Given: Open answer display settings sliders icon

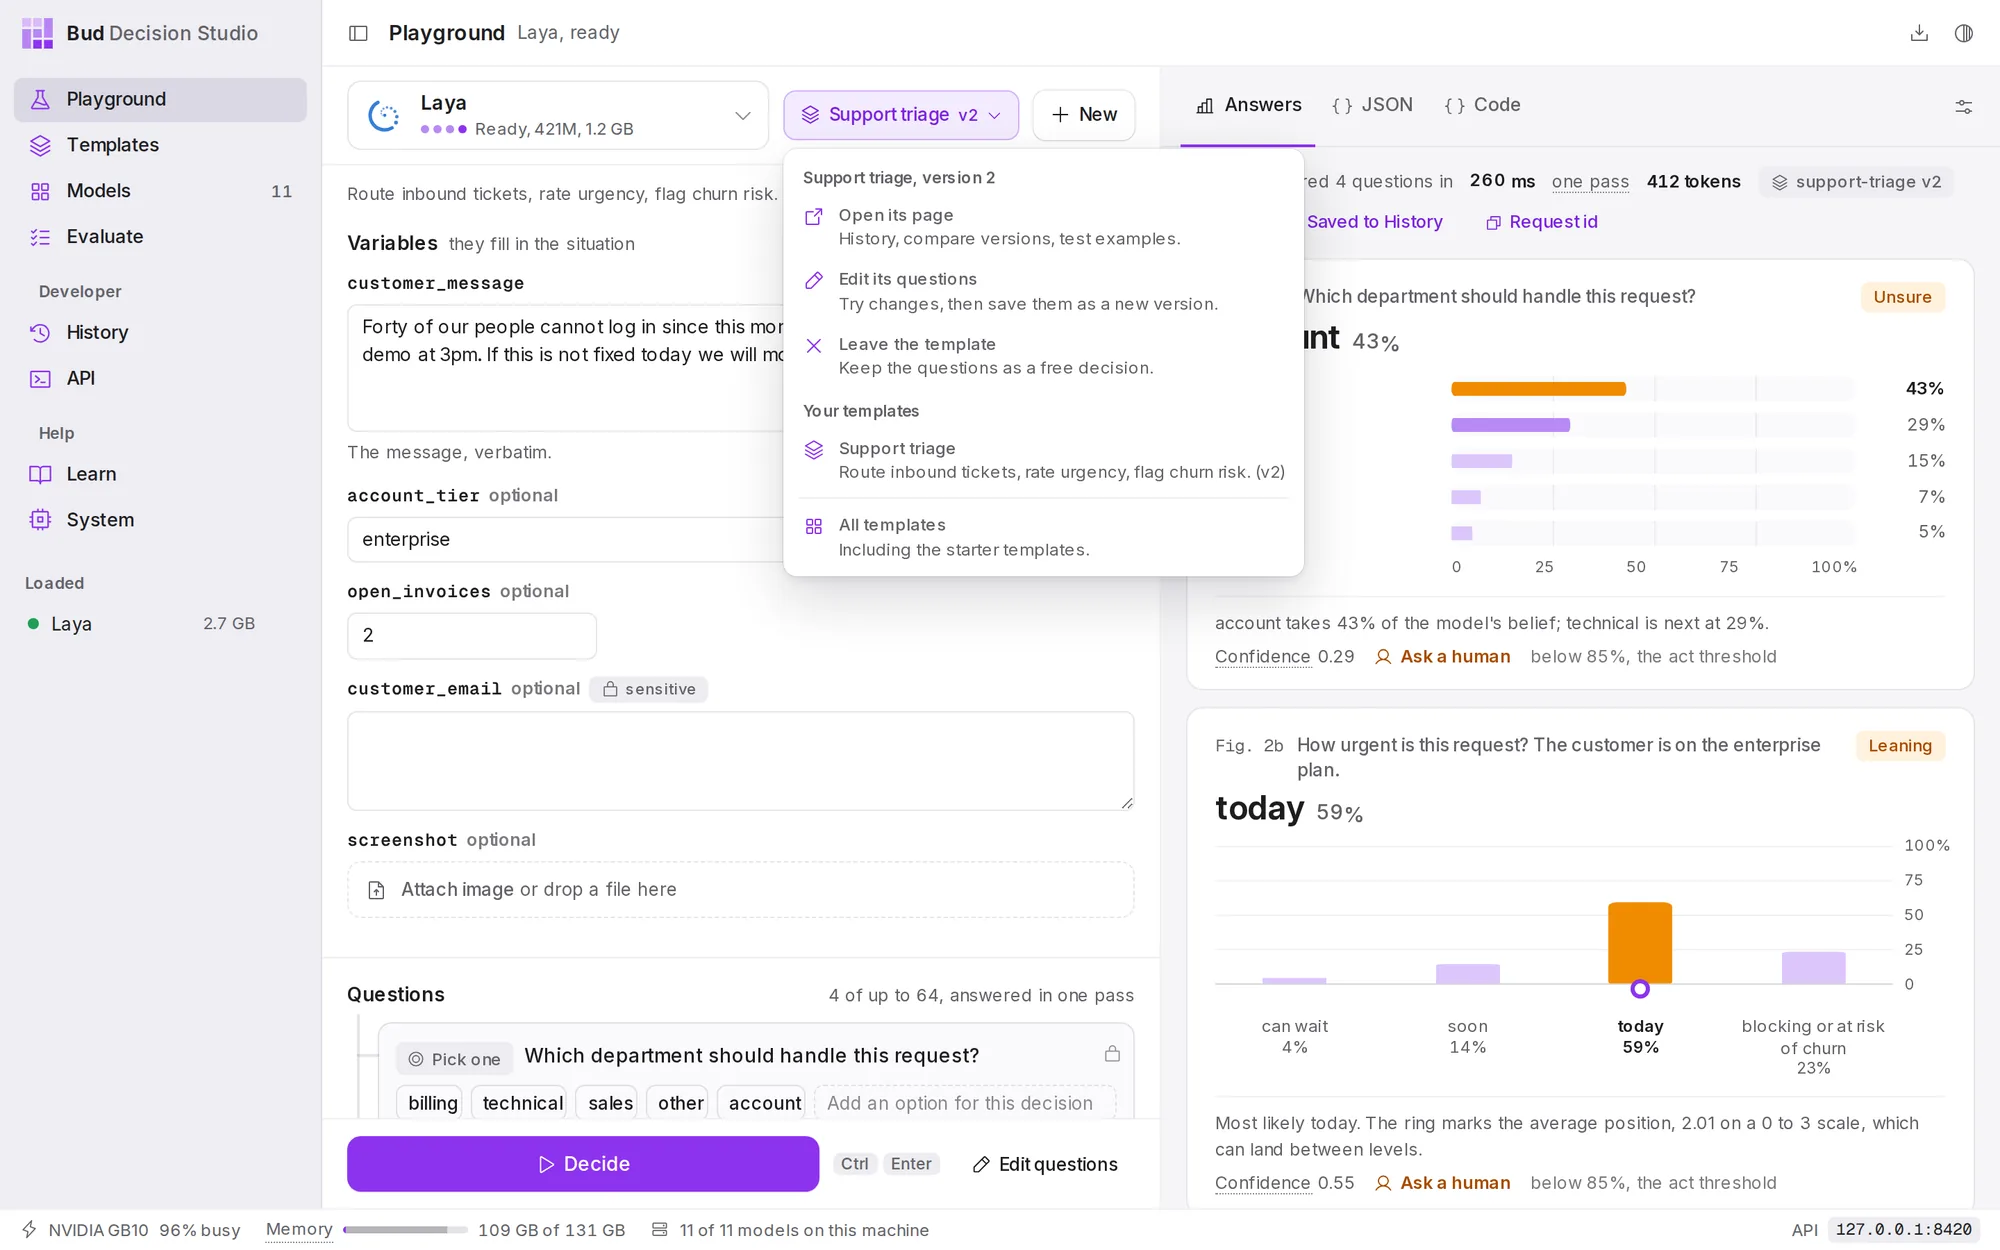Looking at the screenshot, I should tap(1964, 106).
